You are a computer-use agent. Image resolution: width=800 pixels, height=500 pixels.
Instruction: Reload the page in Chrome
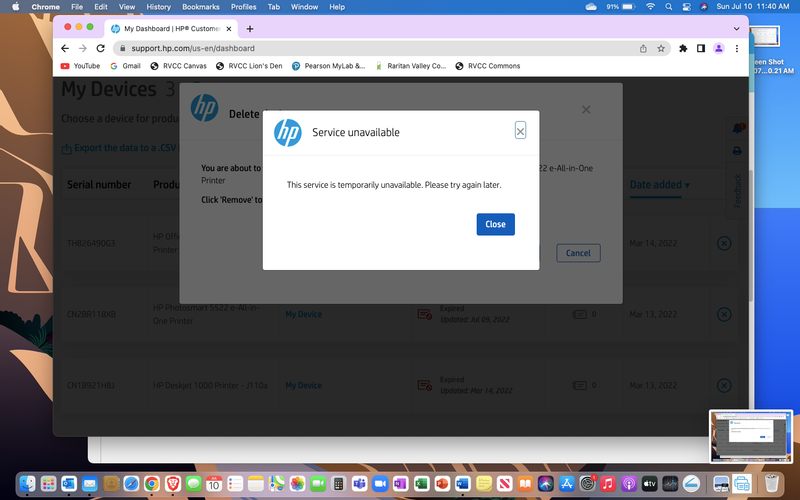(x=101, y=48)
